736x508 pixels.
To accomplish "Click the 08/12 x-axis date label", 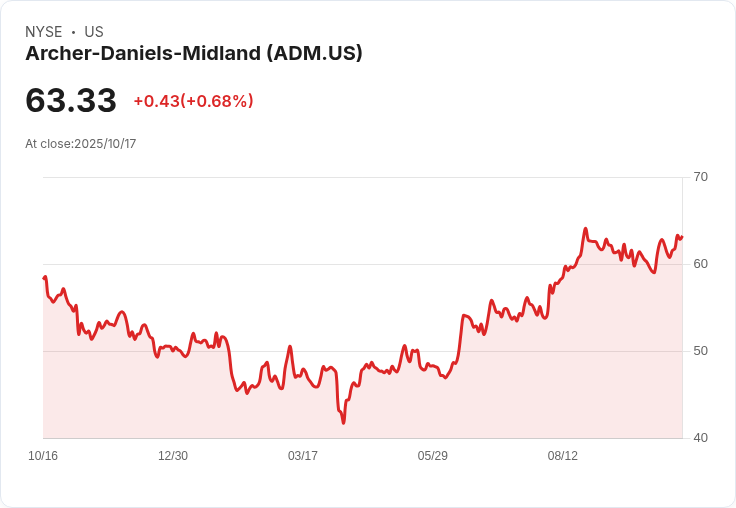I will pyautogui.click(x=563, y=456).
